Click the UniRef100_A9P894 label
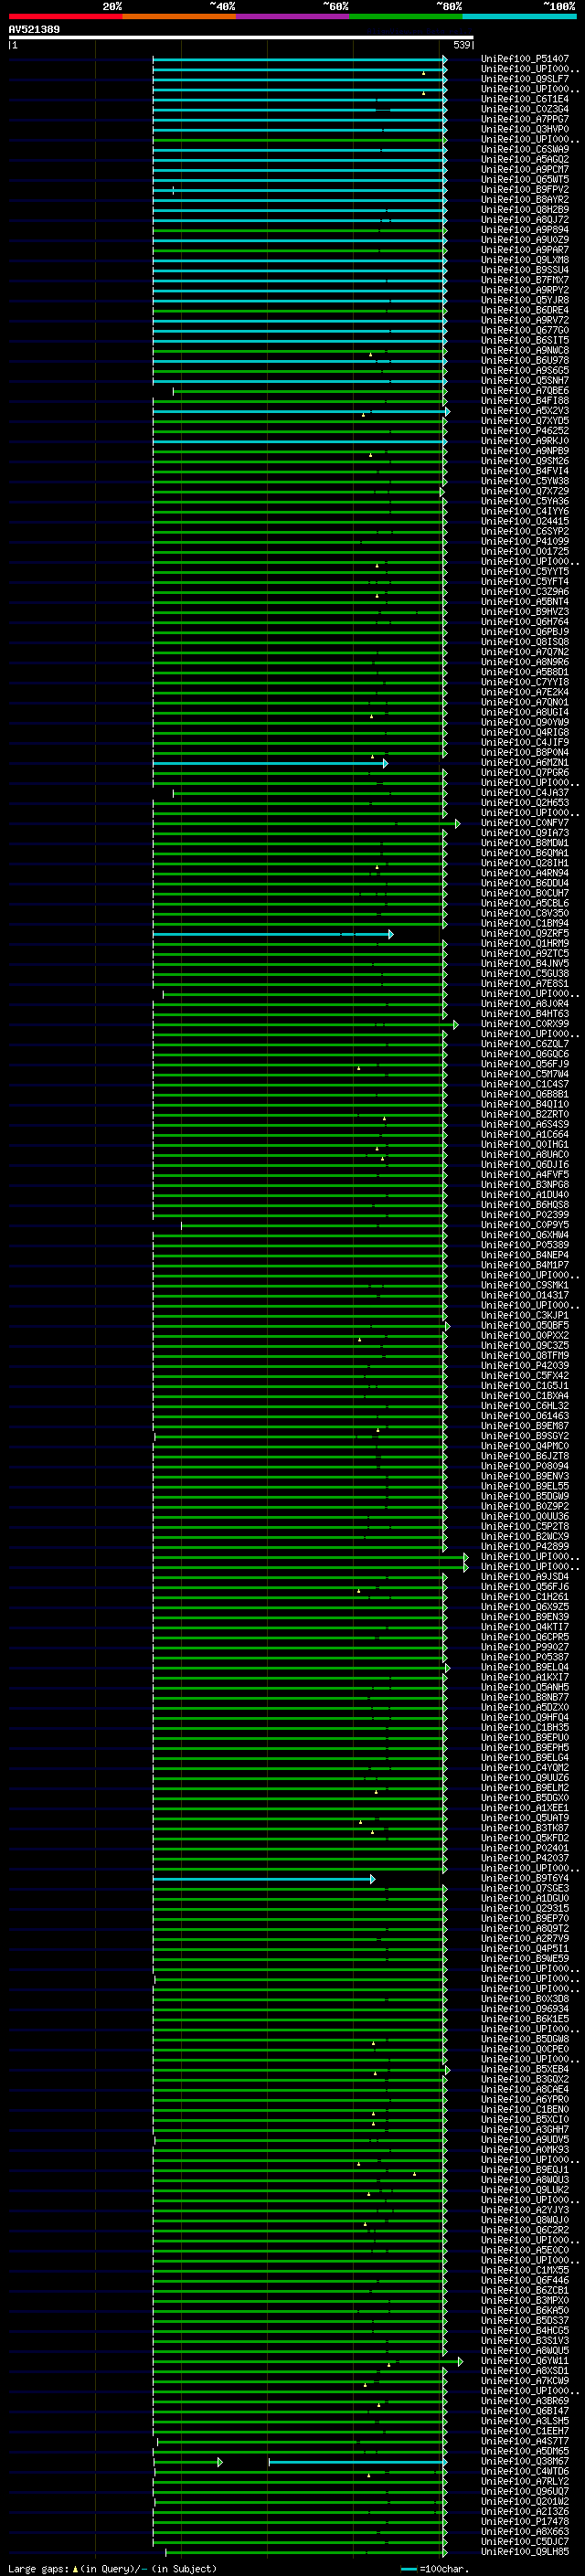This screenshot has height=2576, width=585. coord(525,230)
